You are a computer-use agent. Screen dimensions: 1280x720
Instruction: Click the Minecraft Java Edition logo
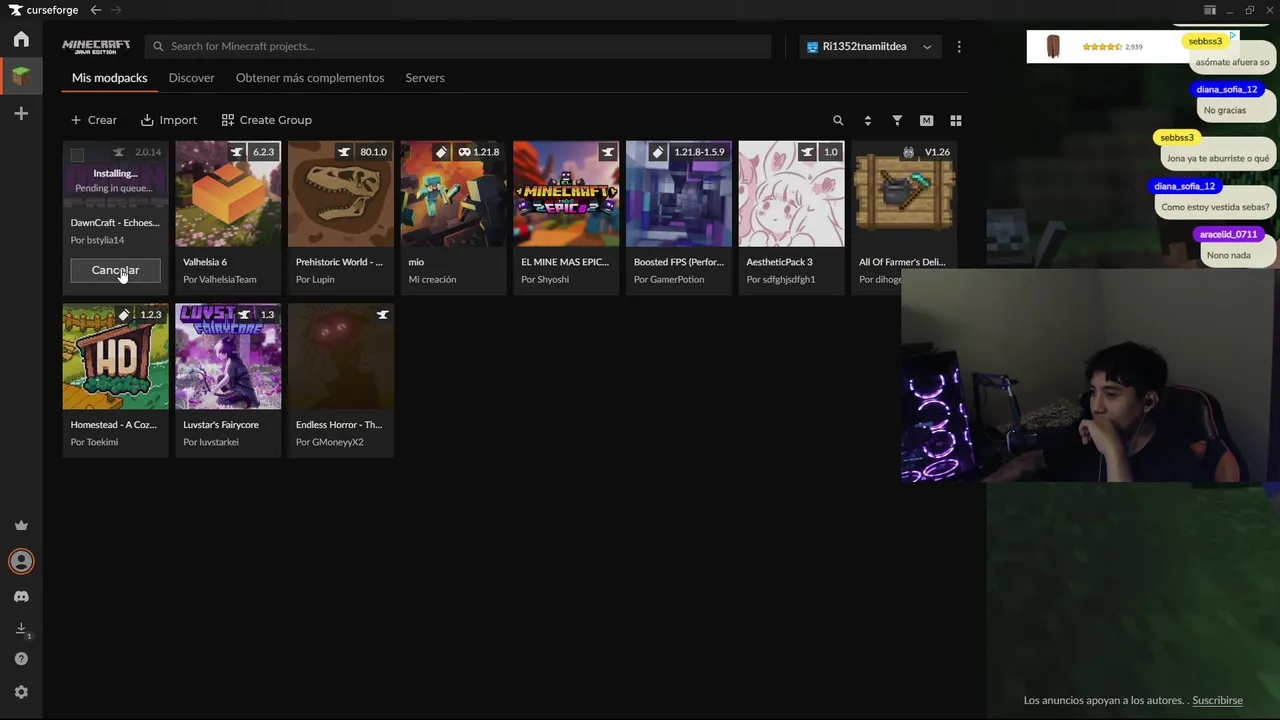(96, 46)
